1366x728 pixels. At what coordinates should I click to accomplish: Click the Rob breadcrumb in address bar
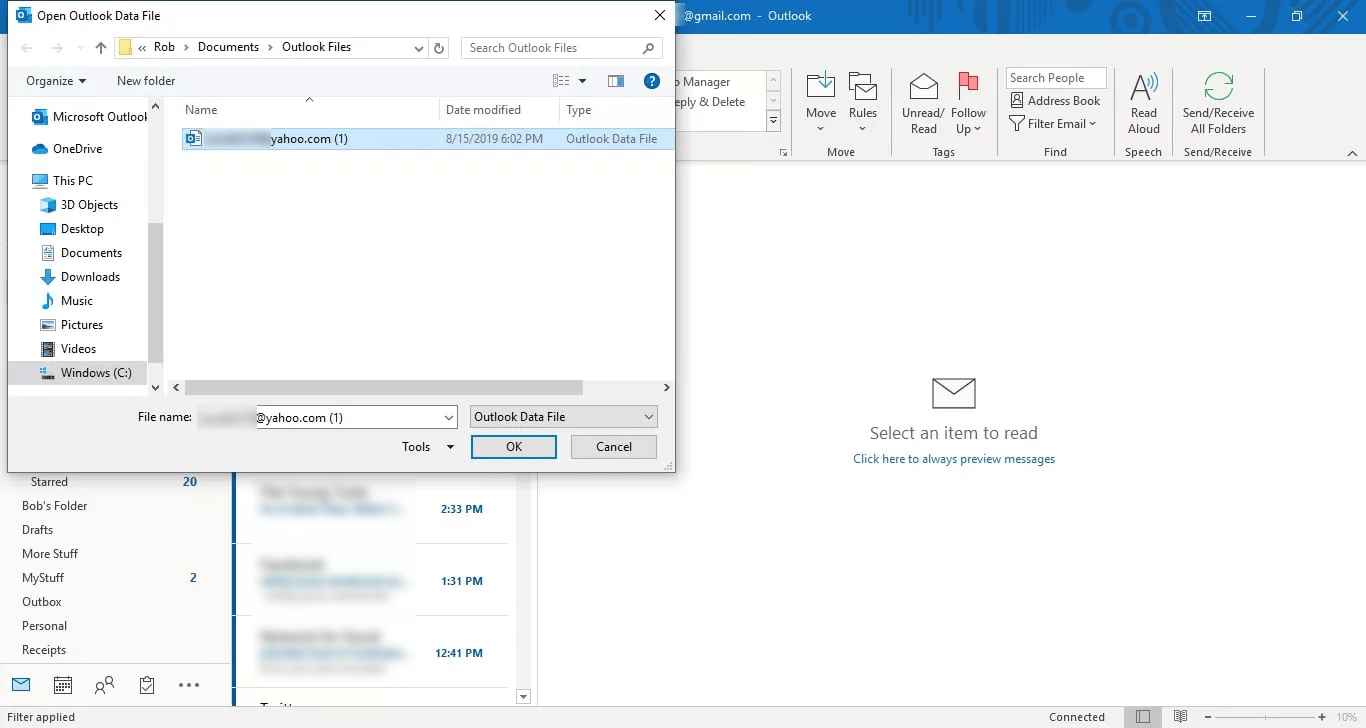point(164,47)
